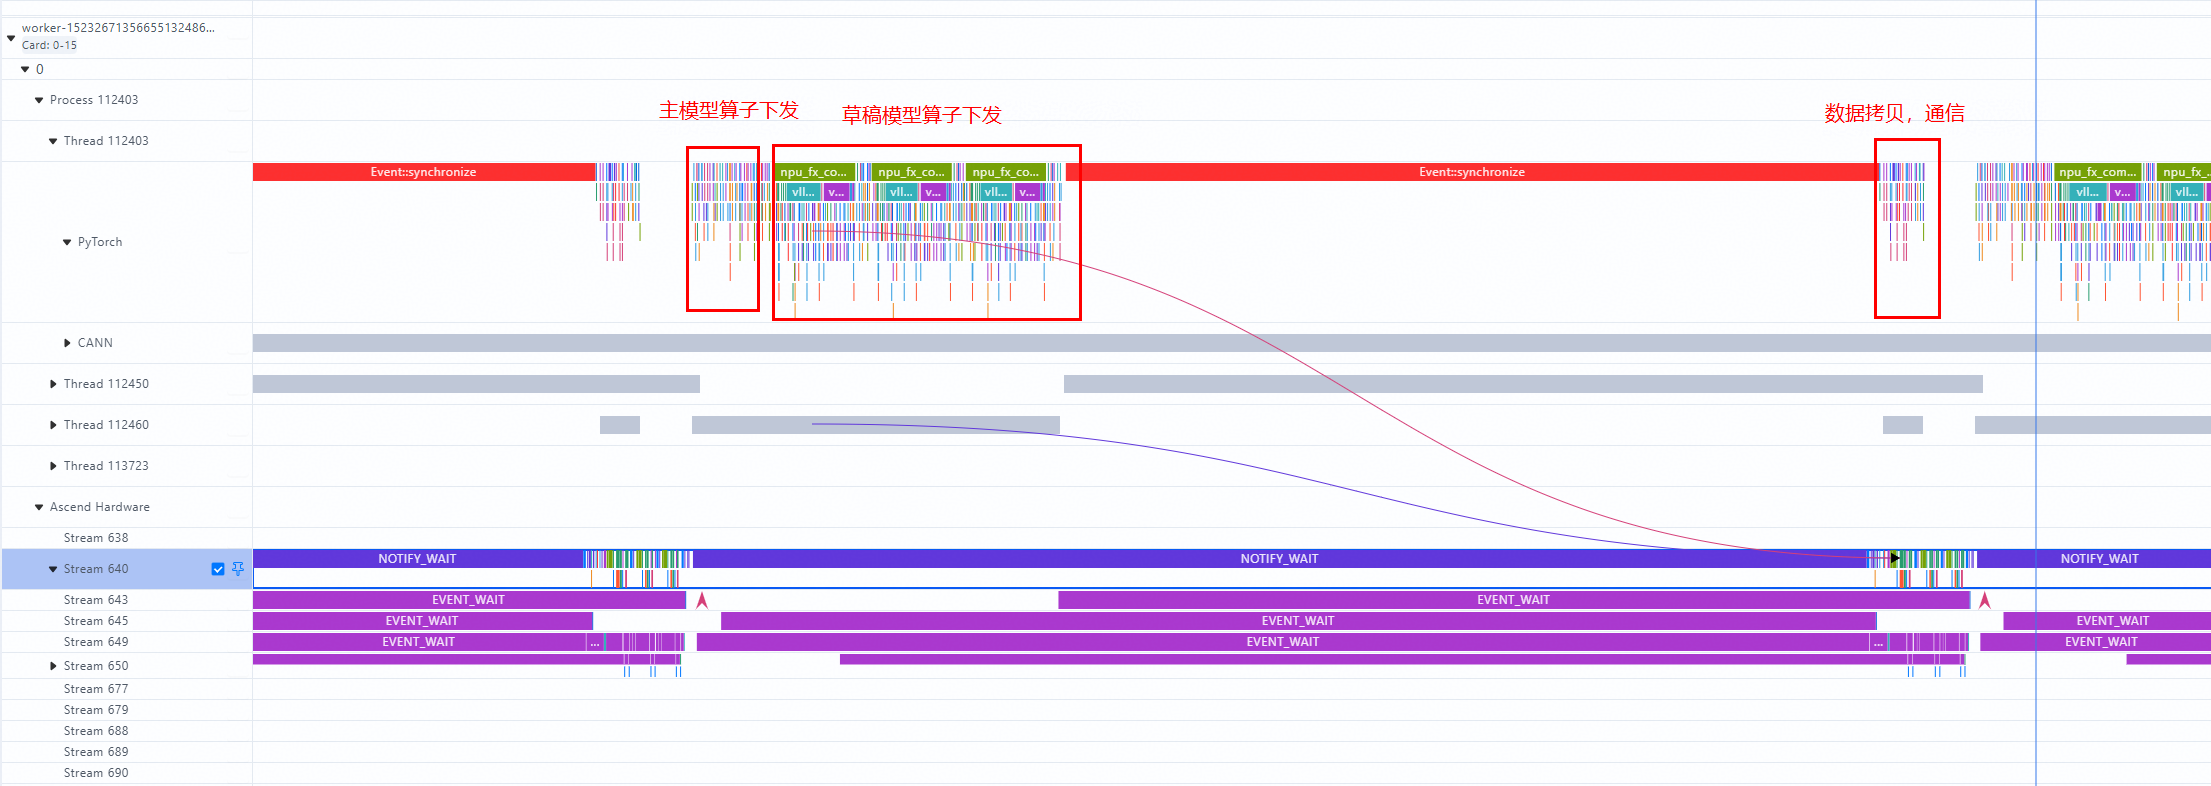
Task: Toggle the Stream 640 checkbox
Action: click(218, 569)
